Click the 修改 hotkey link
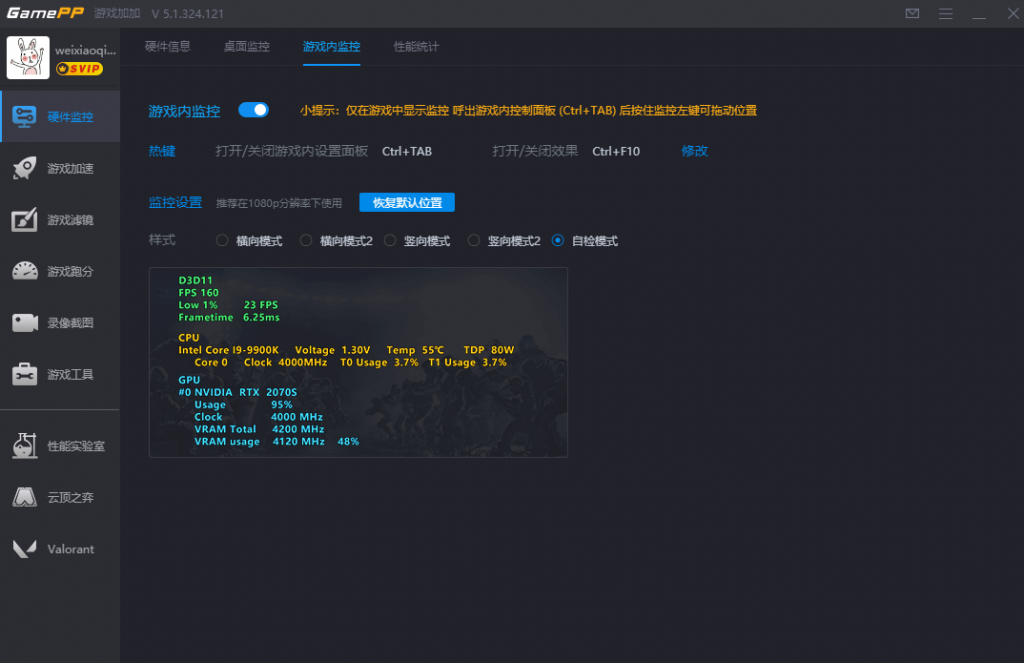 [x=694, y=151]
